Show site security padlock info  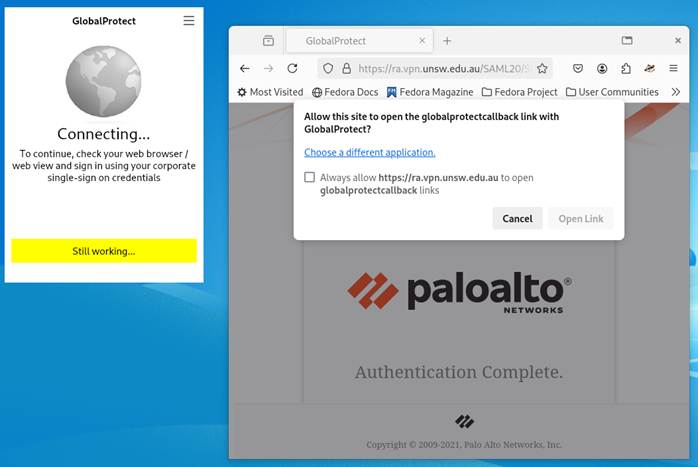click(346, 69)
